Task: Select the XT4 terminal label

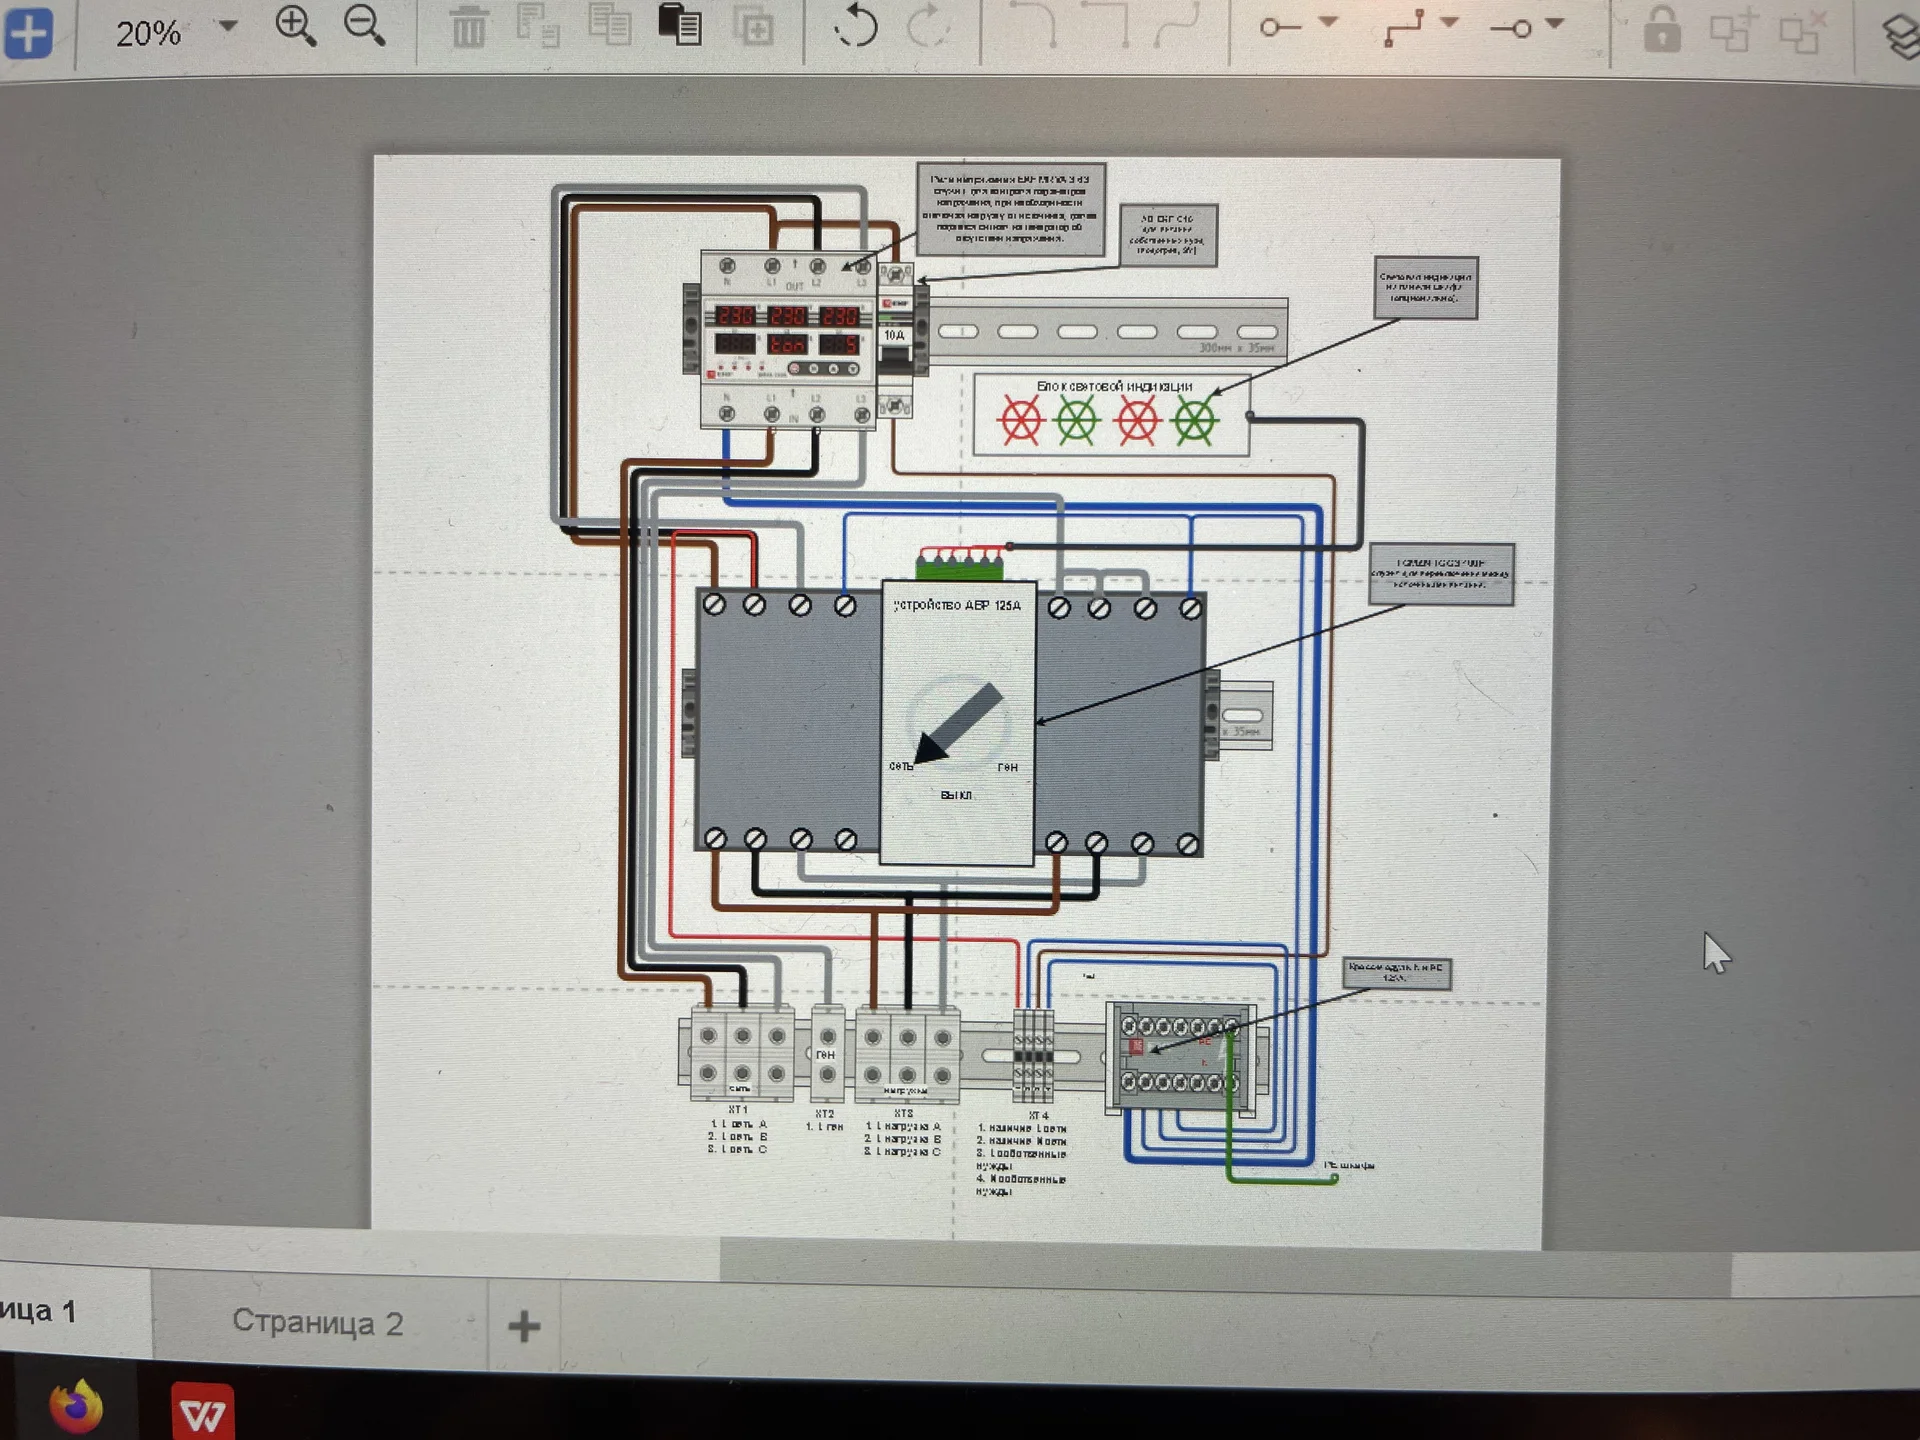Action: tap(1039, 1115)
